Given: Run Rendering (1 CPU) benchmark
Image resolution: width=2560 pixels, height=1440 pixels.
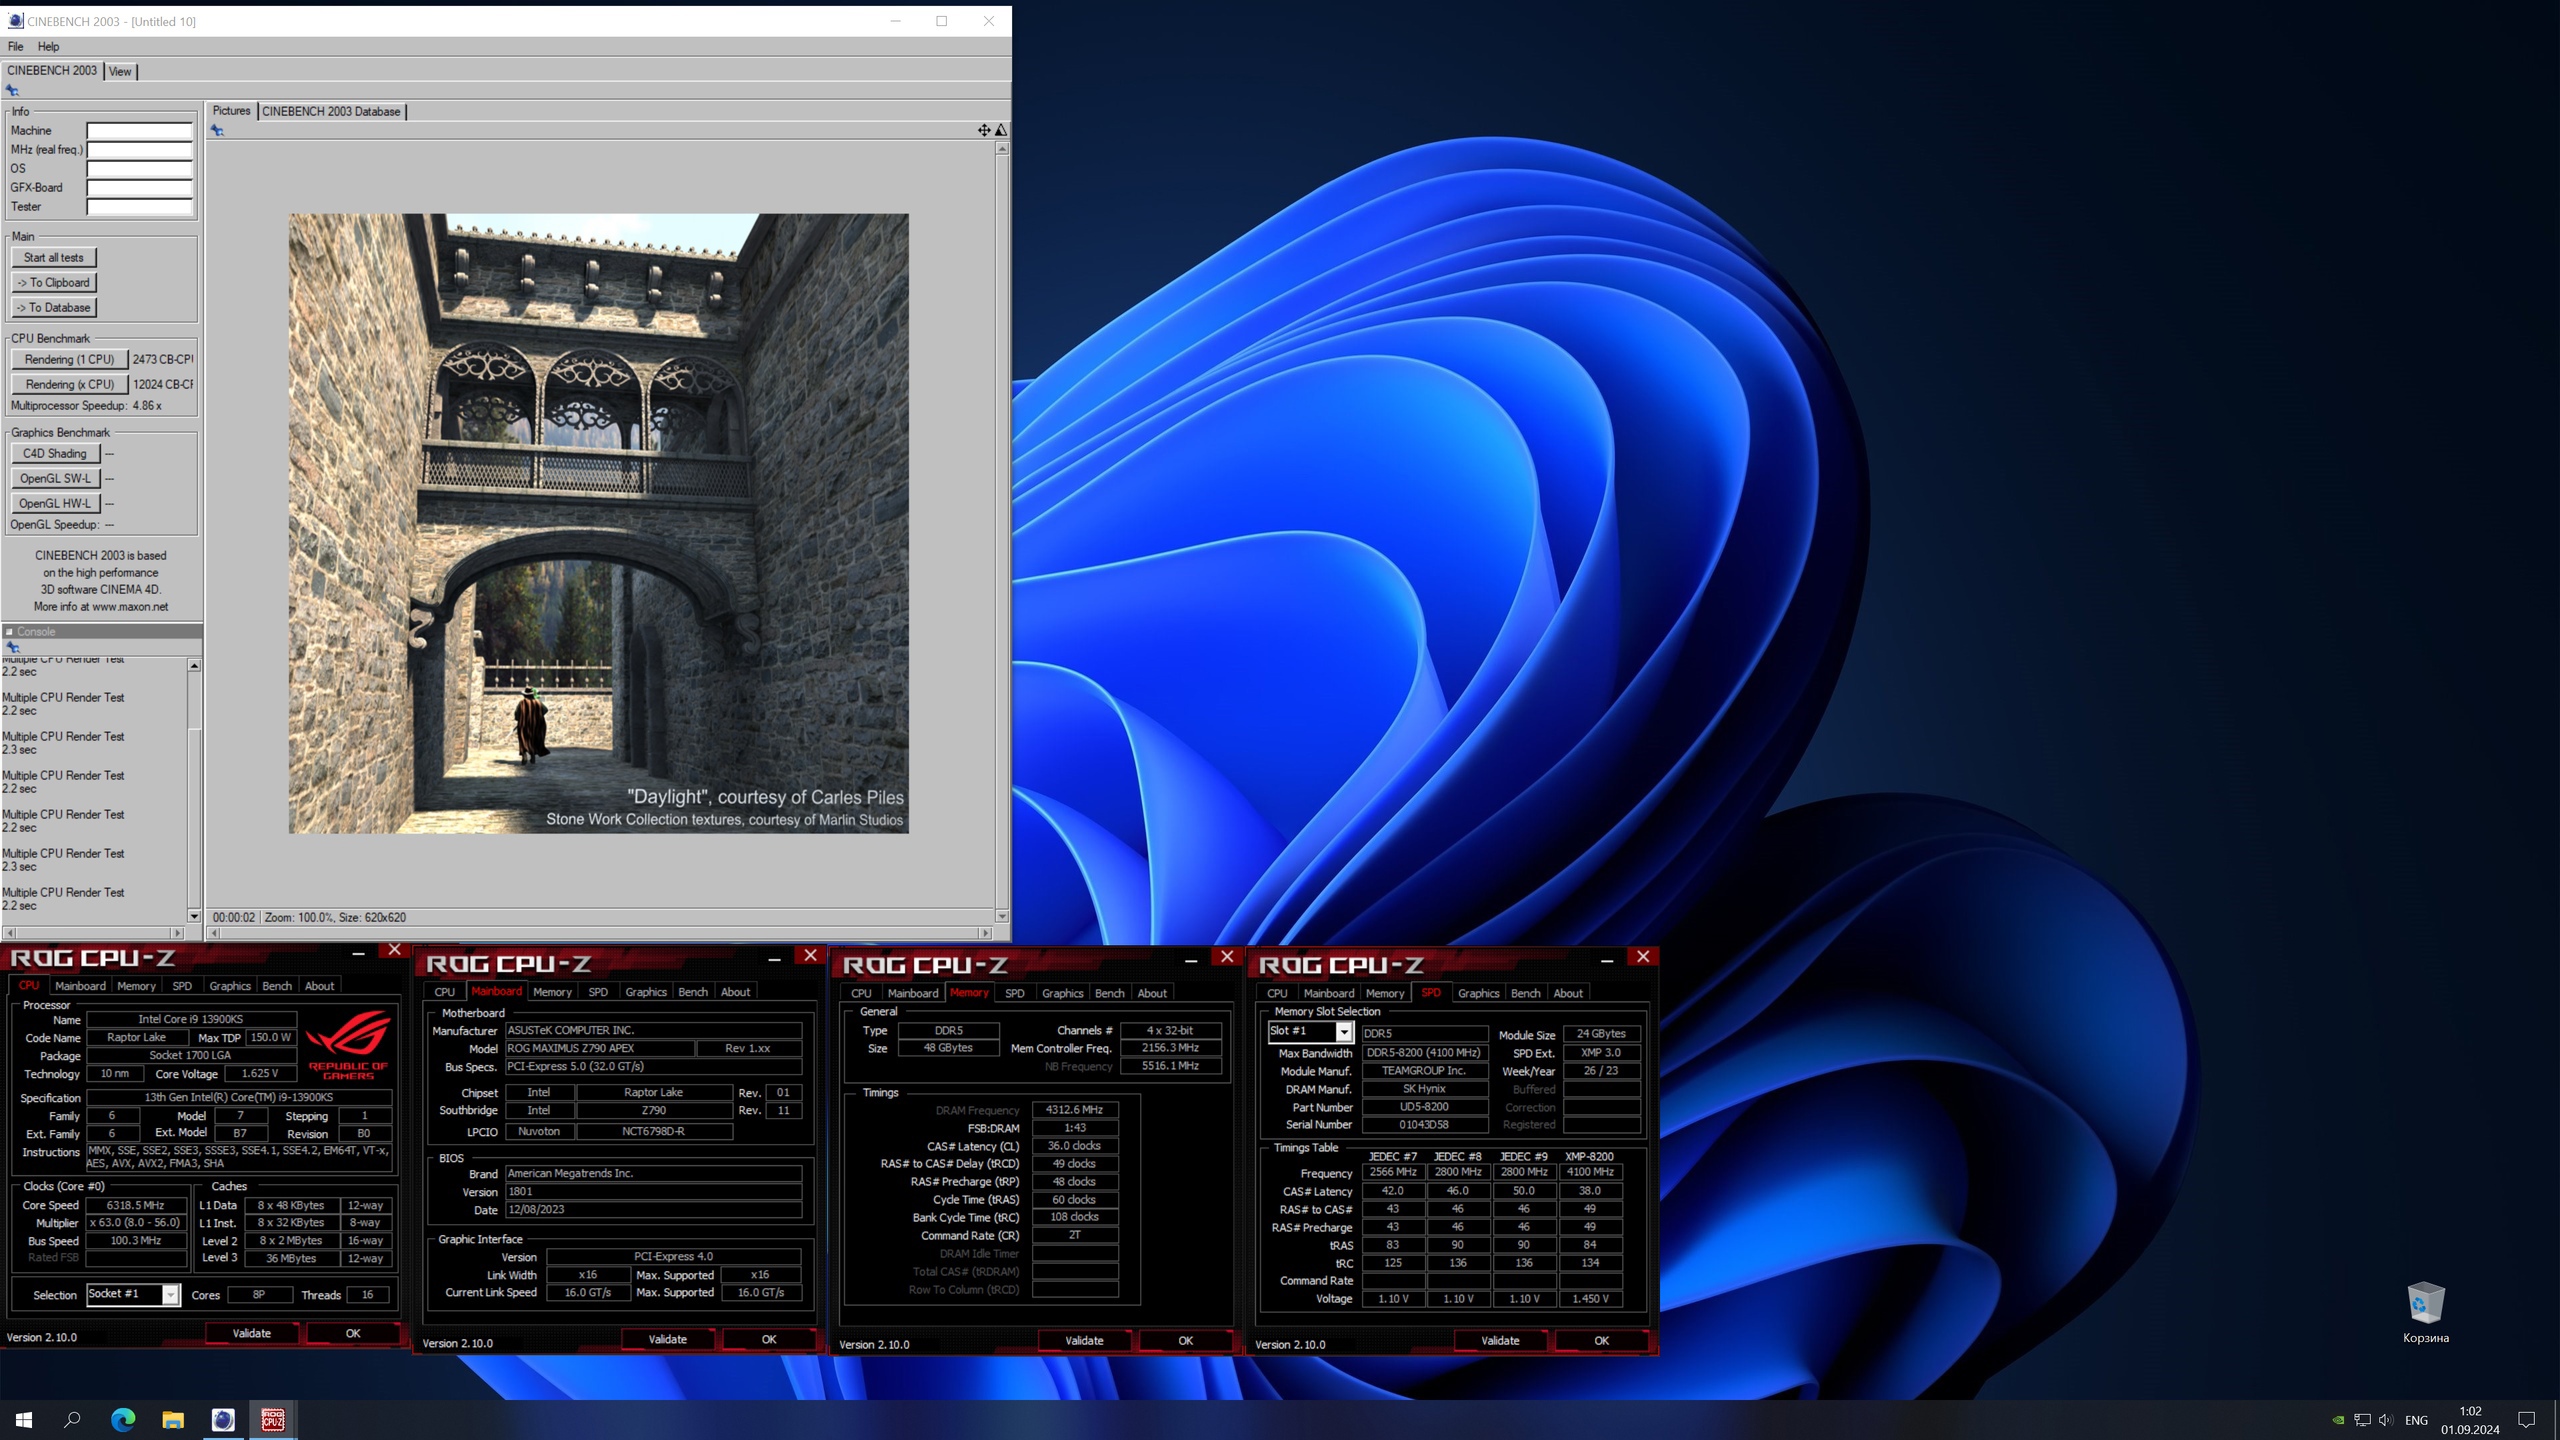Looking at the screenshot, I should point(70,360).
